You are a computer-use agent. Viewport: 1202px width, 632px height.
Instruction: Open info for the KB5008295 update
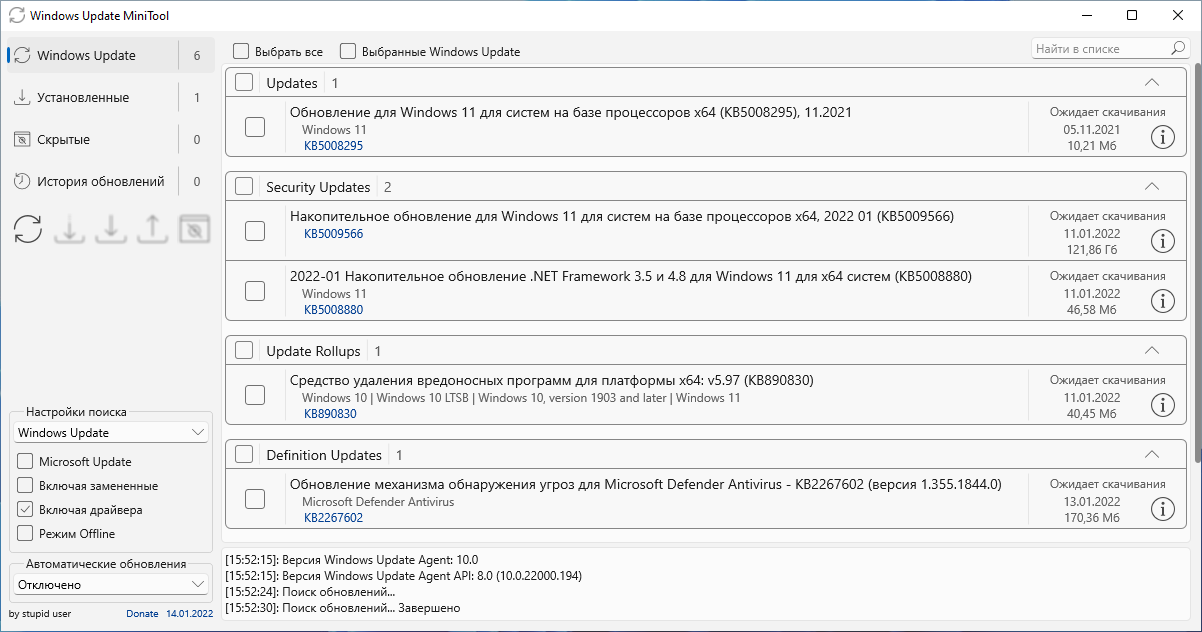(x=1162, y=137)
